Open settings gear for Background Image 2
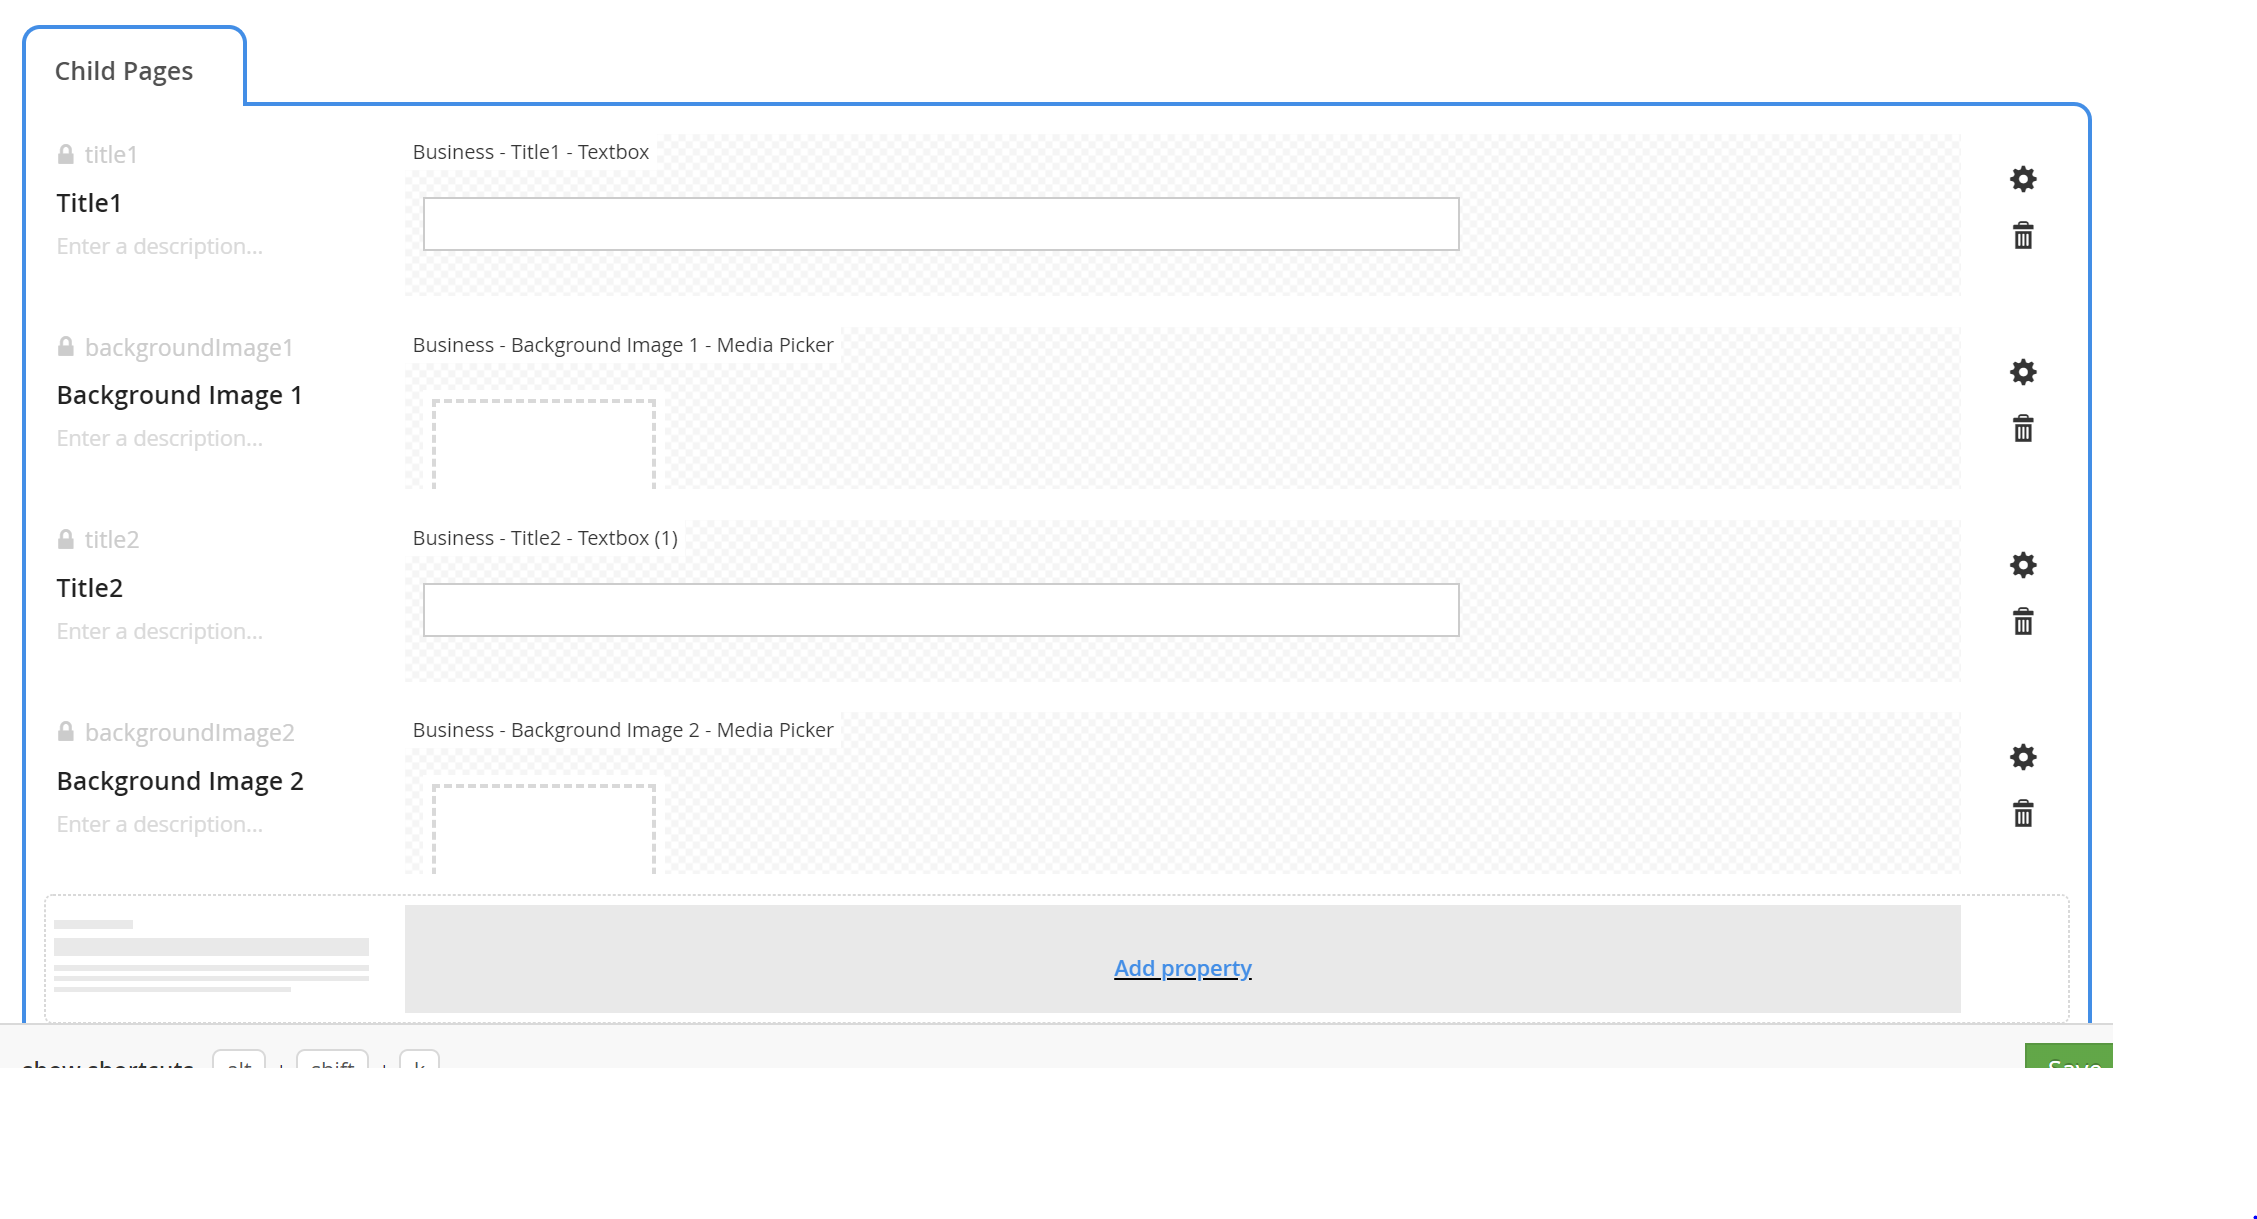 click(2022, 757)
